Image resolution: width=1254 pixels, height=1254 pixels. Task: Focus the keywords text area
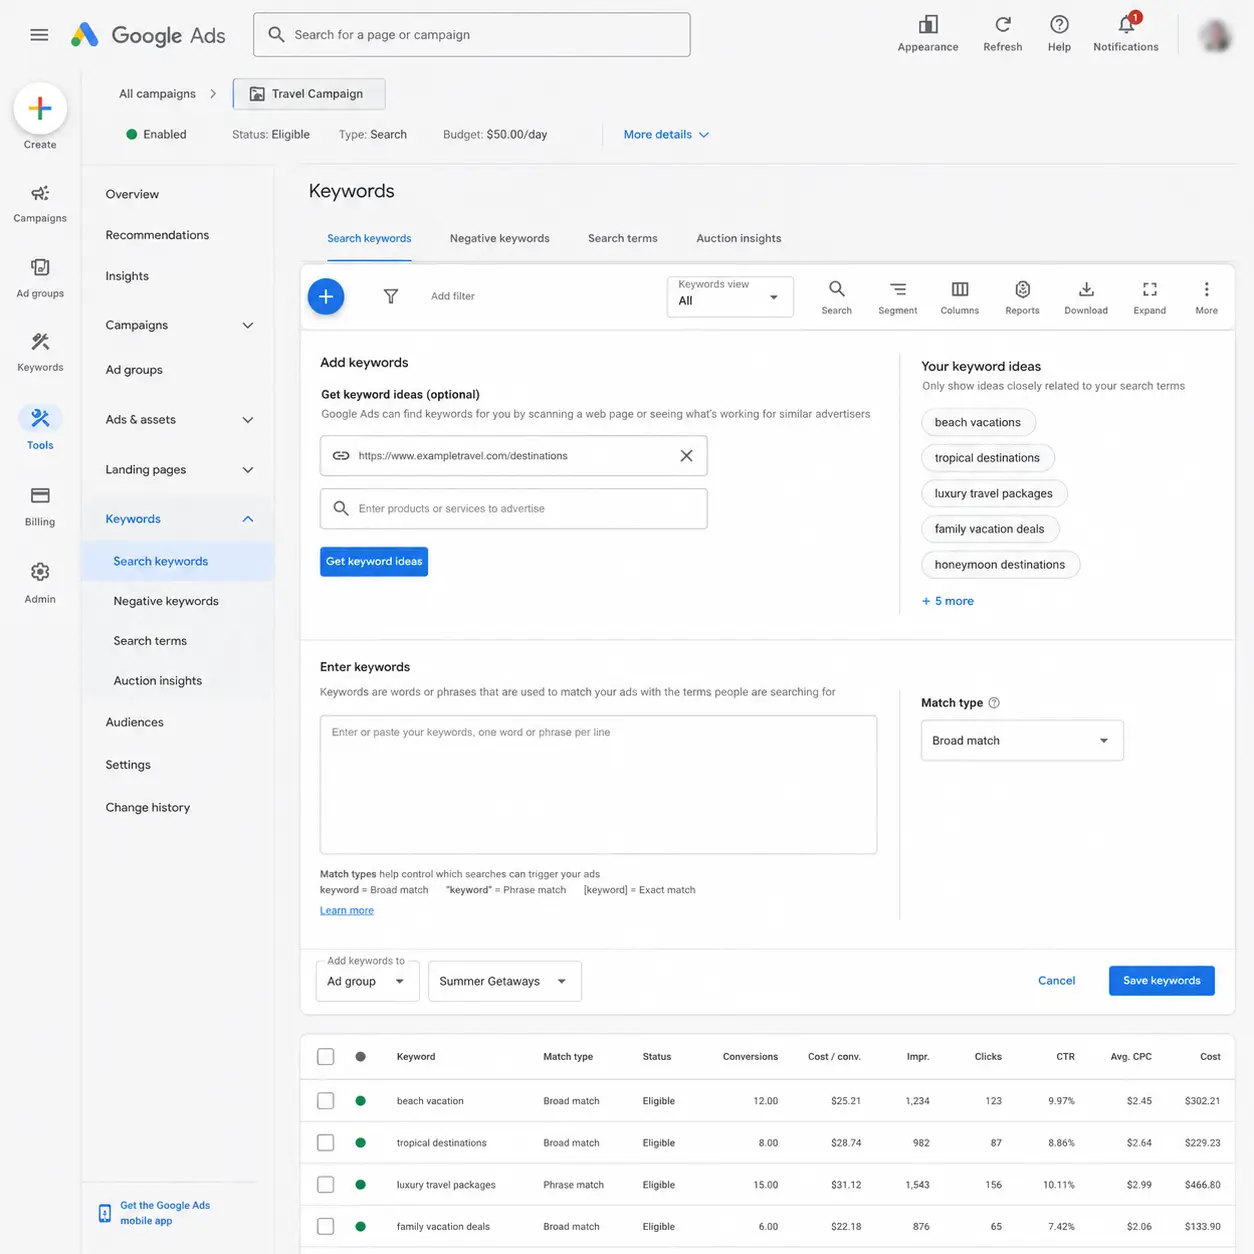click(x=598, y=784)
